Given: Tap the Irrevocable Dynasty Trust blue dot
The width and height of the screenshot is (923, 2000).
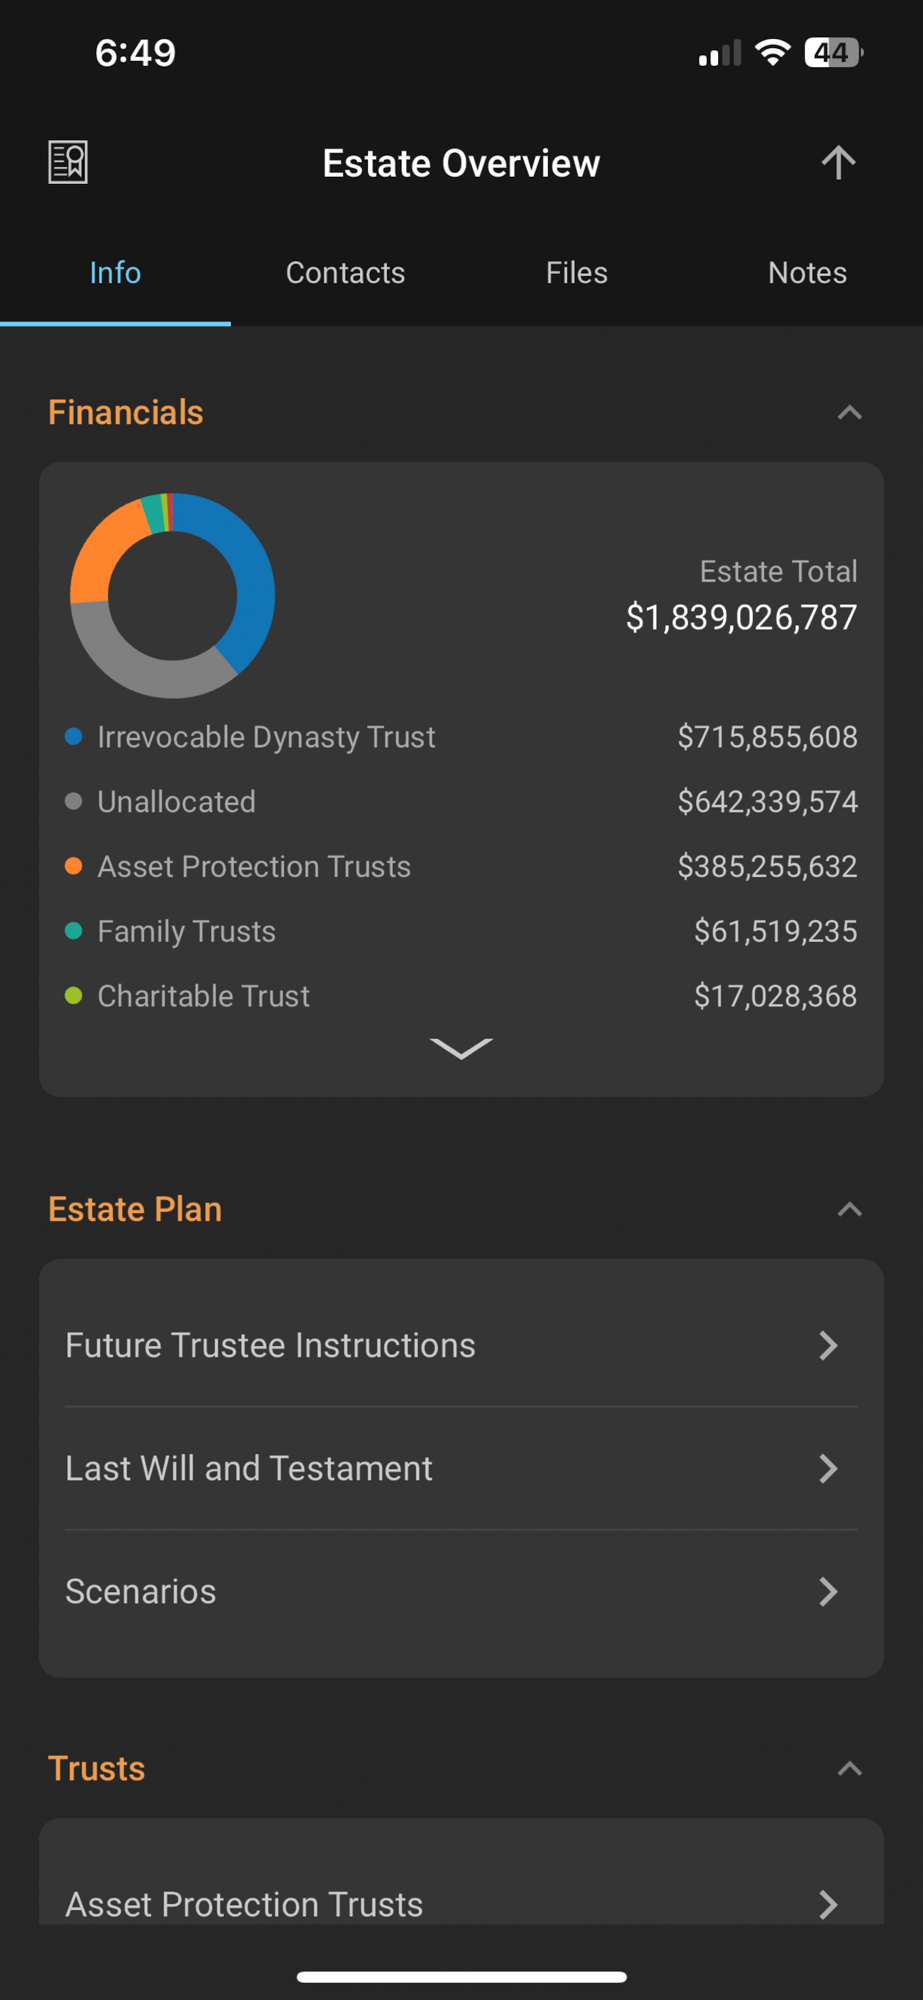Looking at the screenshot, I should [x=73, y=737].
